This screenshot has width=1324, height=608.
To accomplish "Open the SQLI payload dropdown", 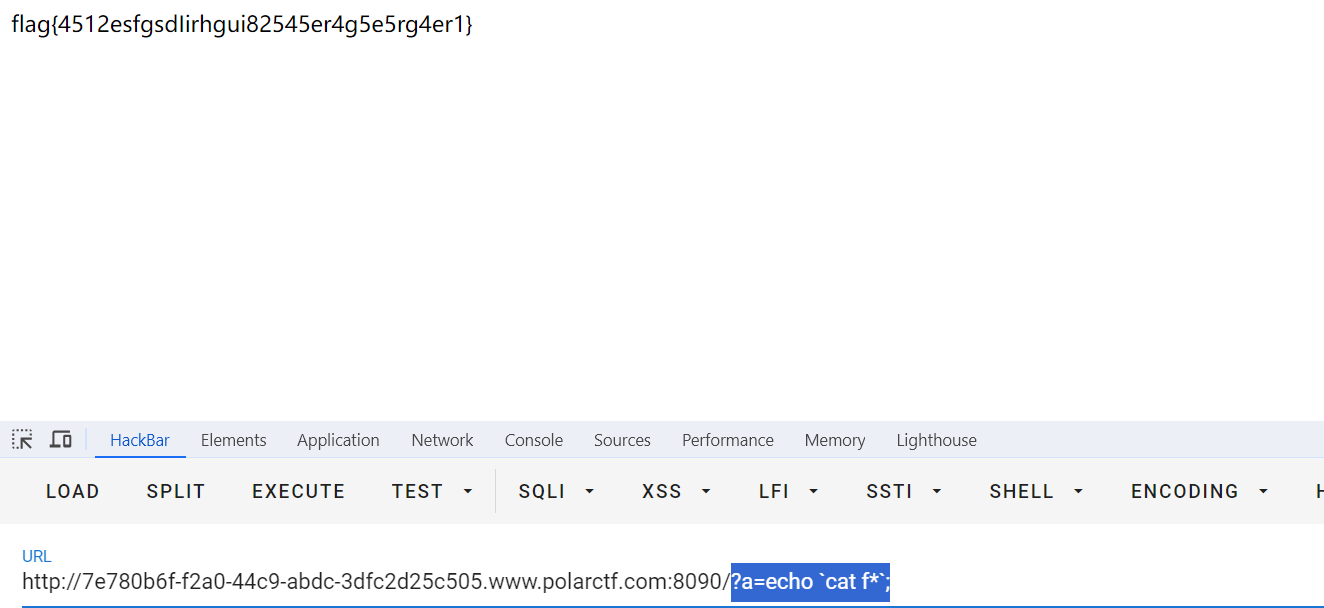I will coord(555,491).
